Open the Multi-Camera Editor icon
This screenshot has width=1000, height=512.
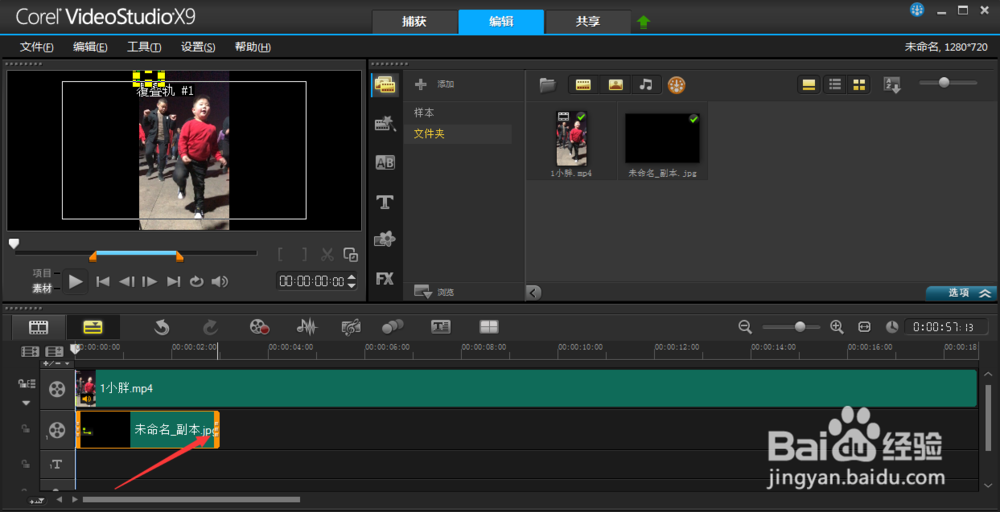click(489, 327)
